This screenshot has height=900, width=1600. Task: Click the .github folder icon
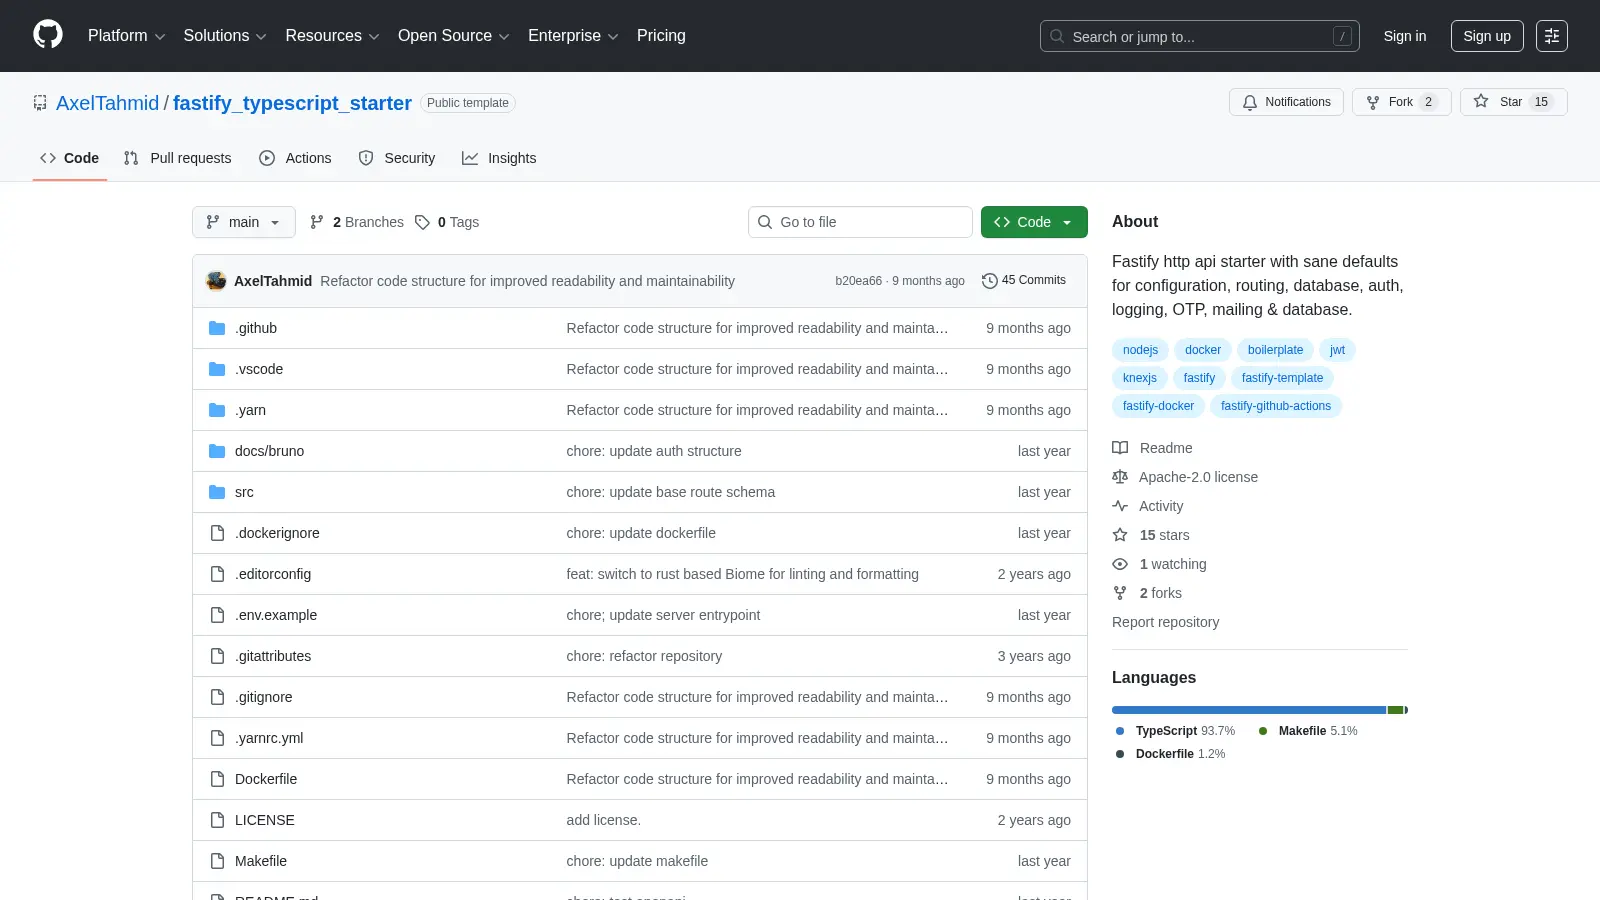217,328
